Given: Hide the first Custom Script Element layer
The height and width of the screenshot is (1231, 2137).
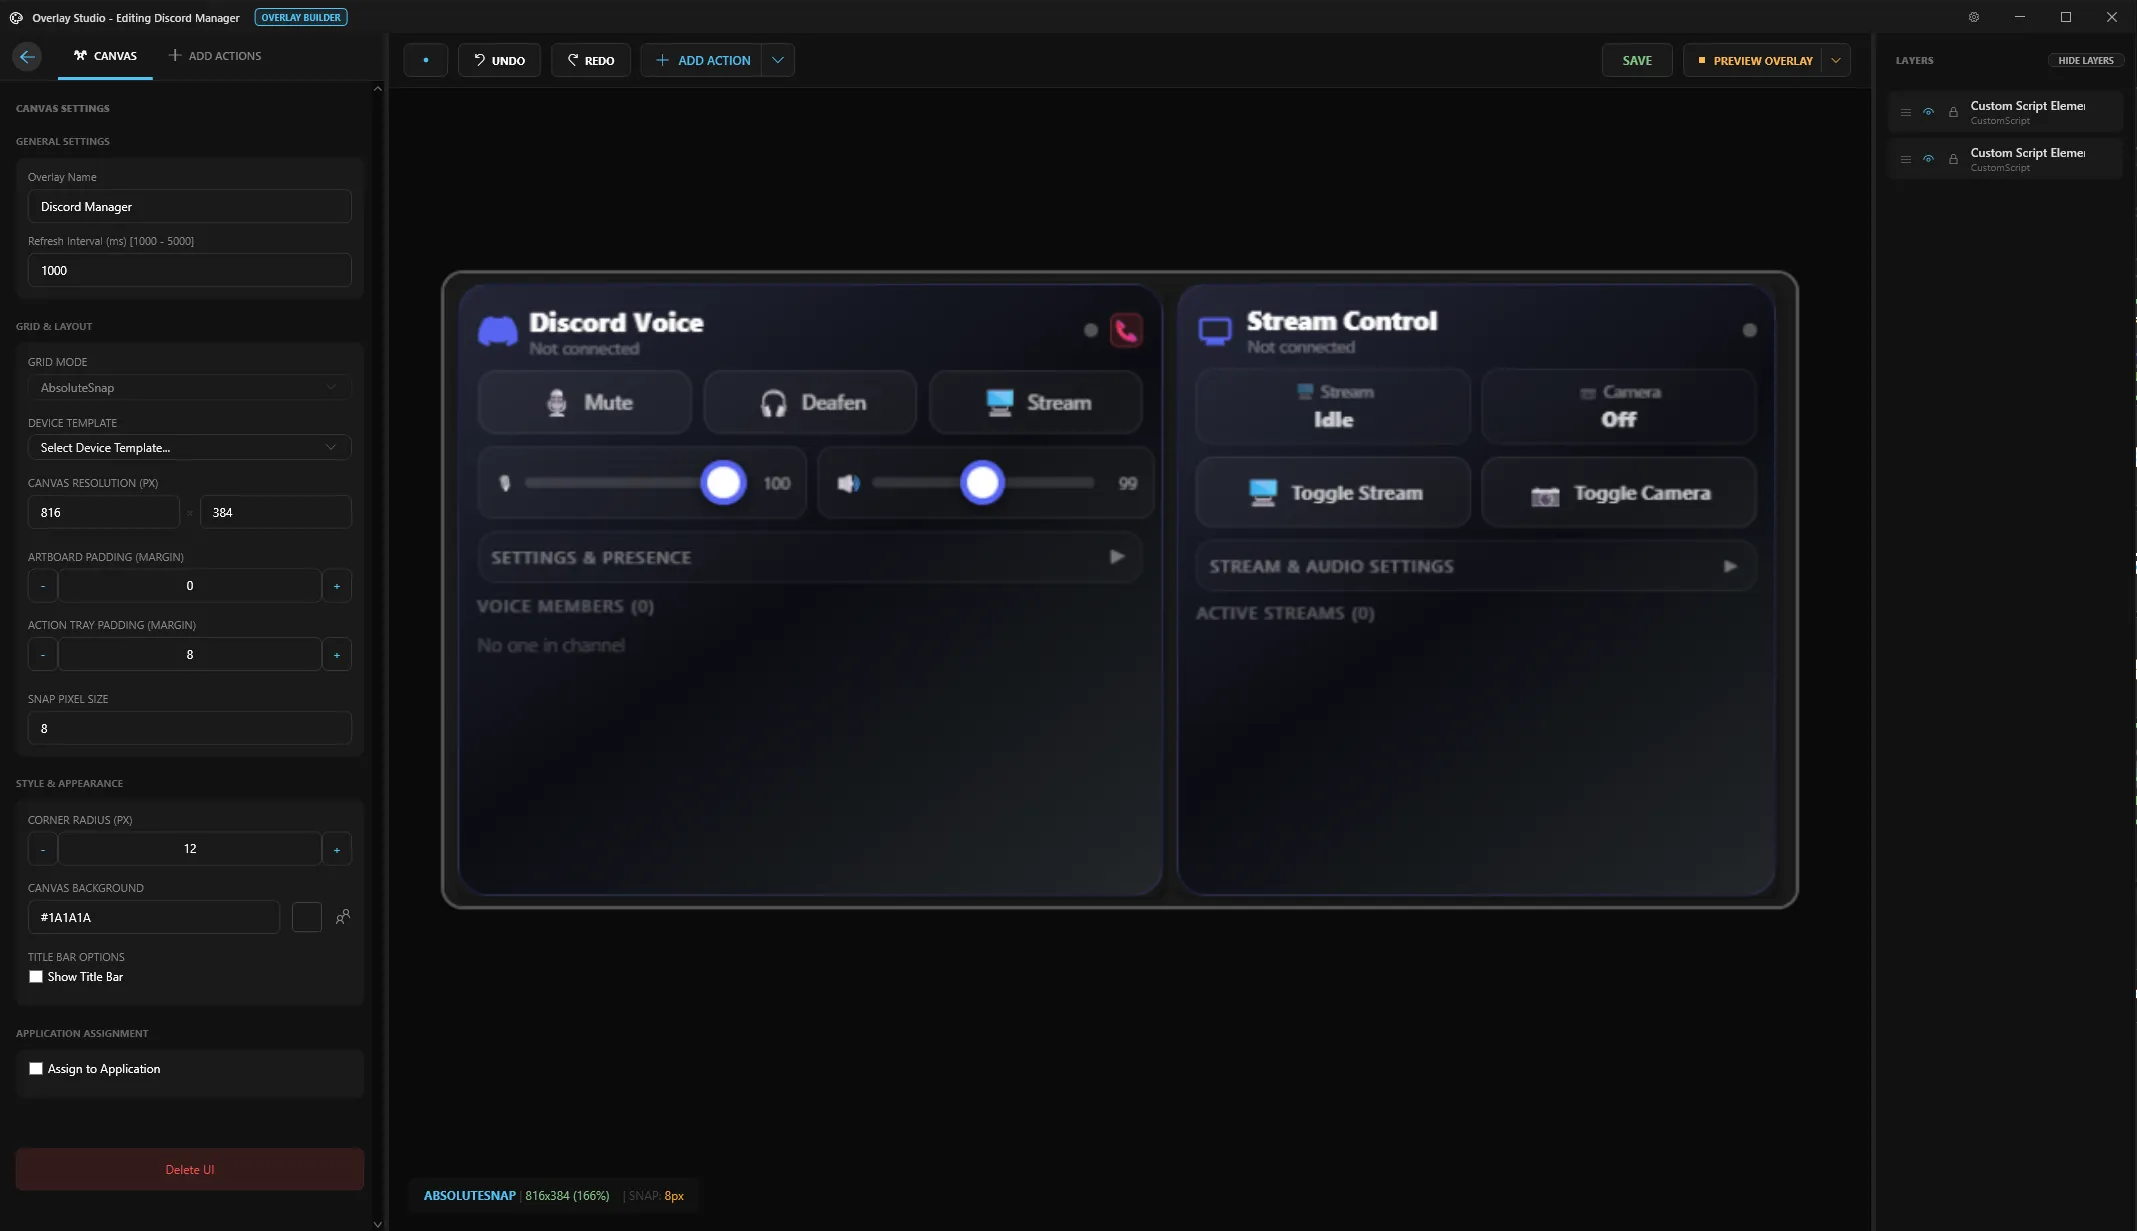Looking at the screenshot, I should (x=1929, y=112).
